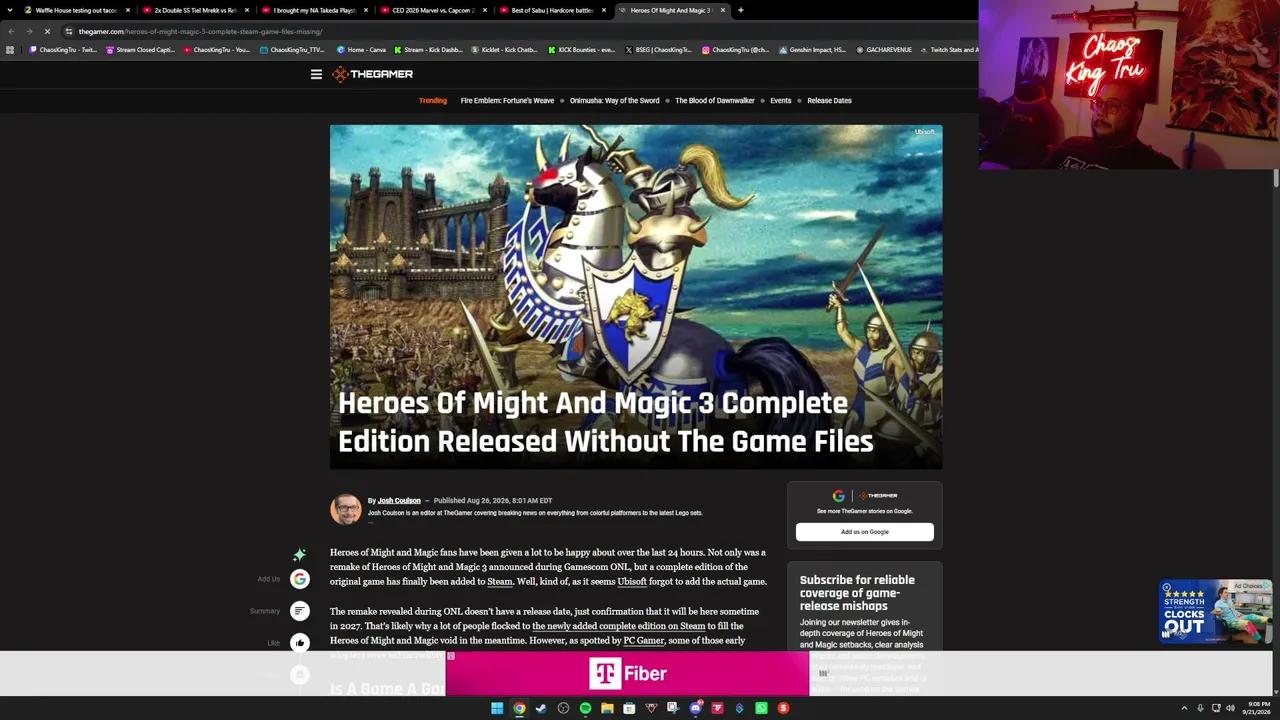Open BSEG | ChaosKingTr bookmark

[x=658, y=50]
